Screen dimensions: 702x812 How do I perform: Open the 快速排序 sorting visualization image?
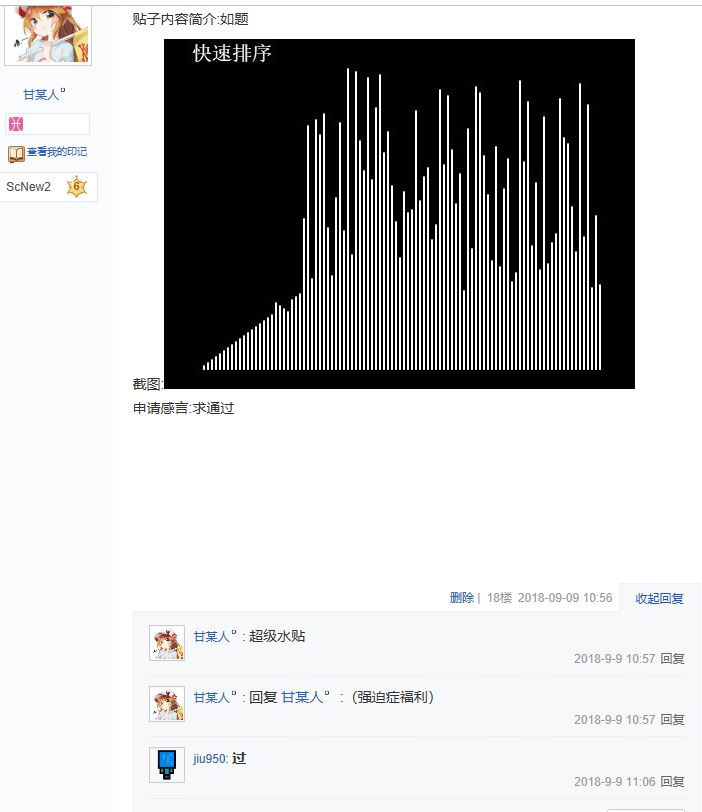[x=399, y=213]
